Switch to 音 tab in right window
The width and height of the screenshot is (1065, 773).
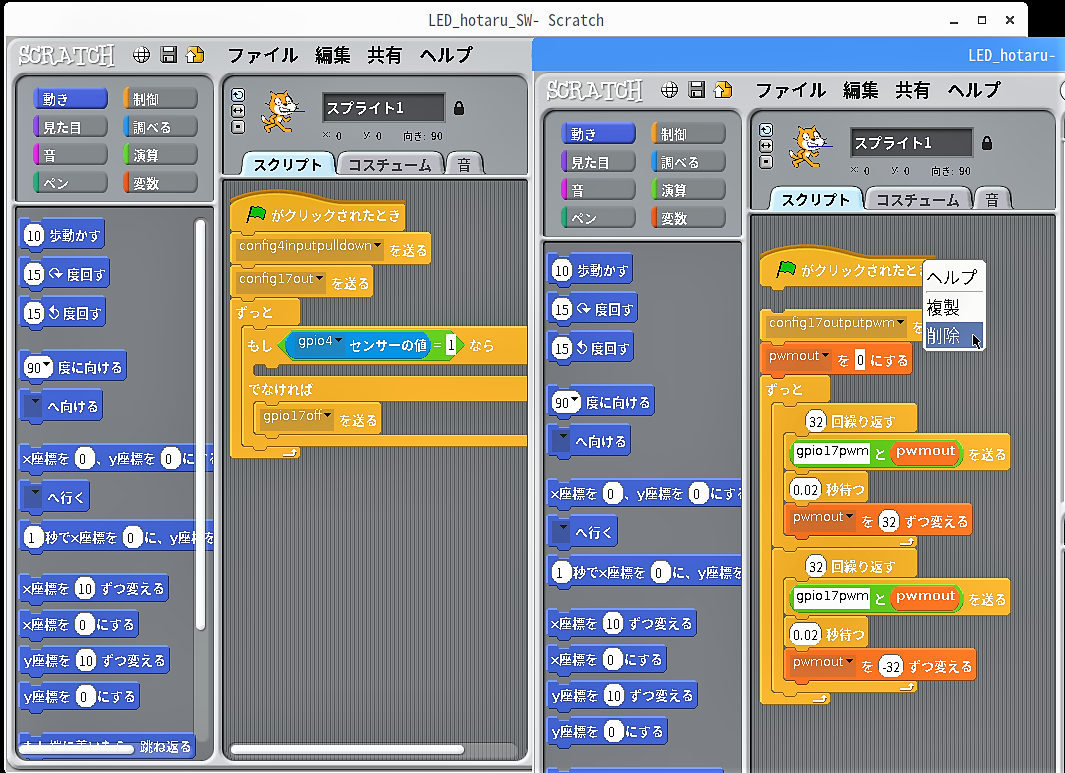coord(992,200)
